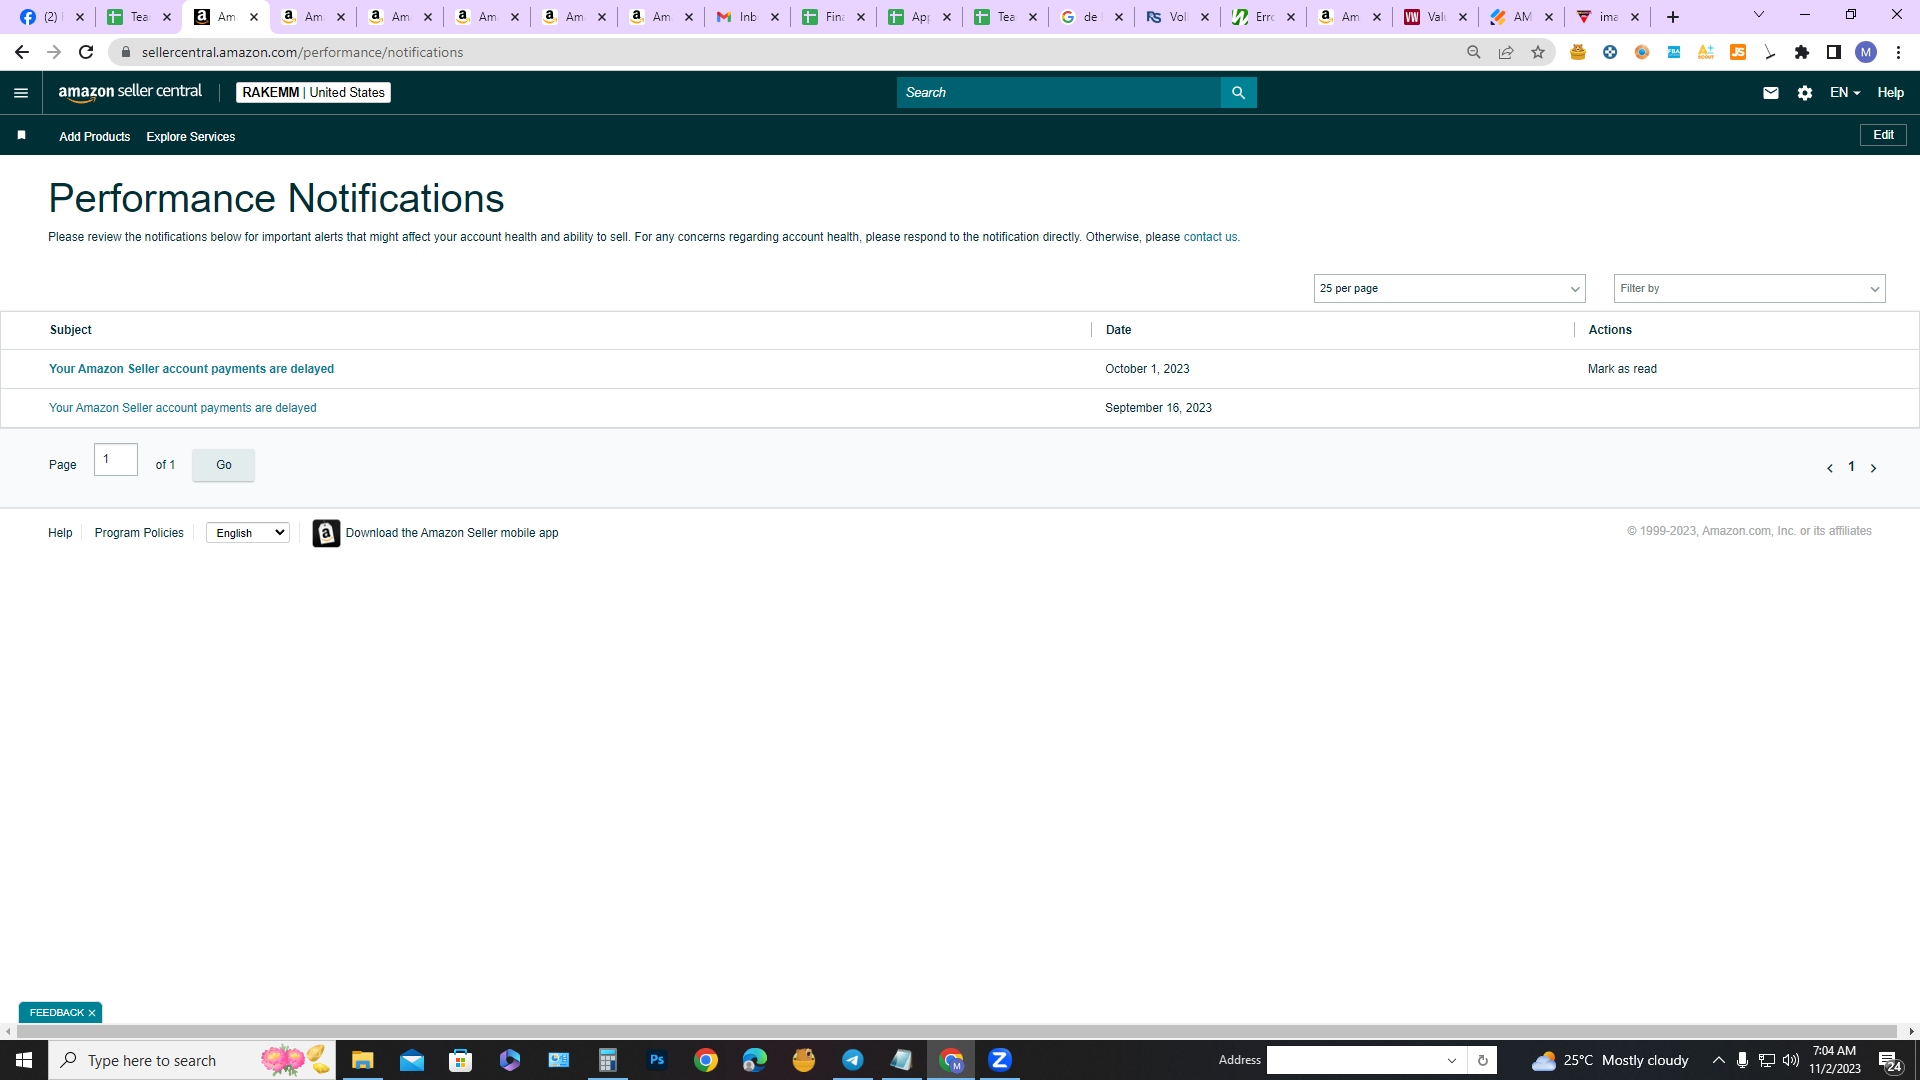Viewport: 1920px width, 1080px height.
Task: Click the Seller Central search field
Action: point(1059,92)
